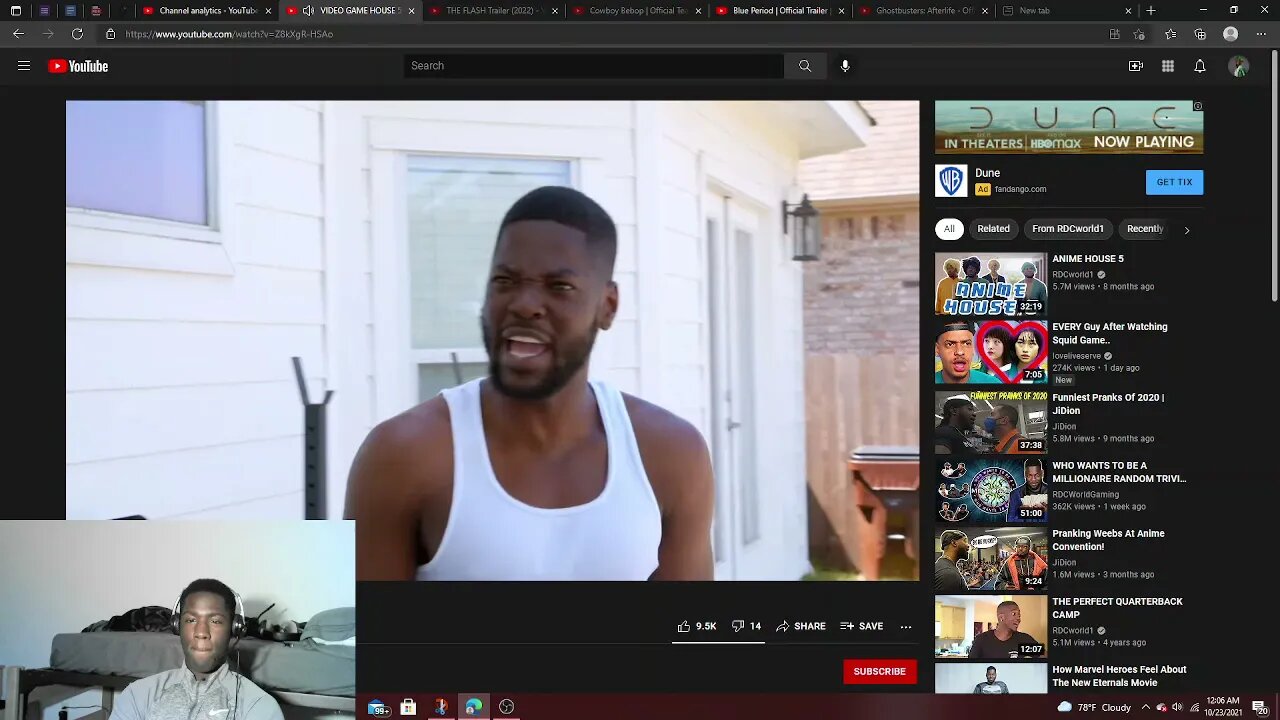Start voice search with the microphone
1280x720 pixels.
click(x=845, y=66)
